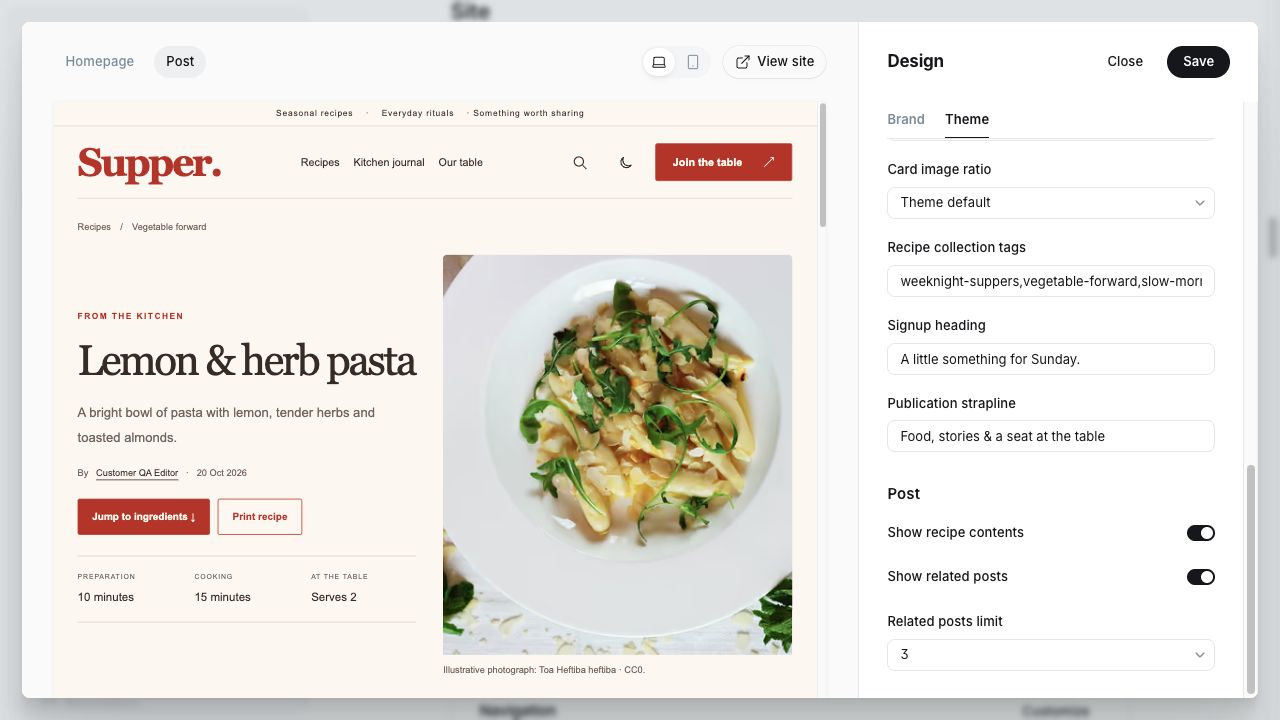Edit Recipe collection tags field

pyautogui.click(x=1051, y=281)
